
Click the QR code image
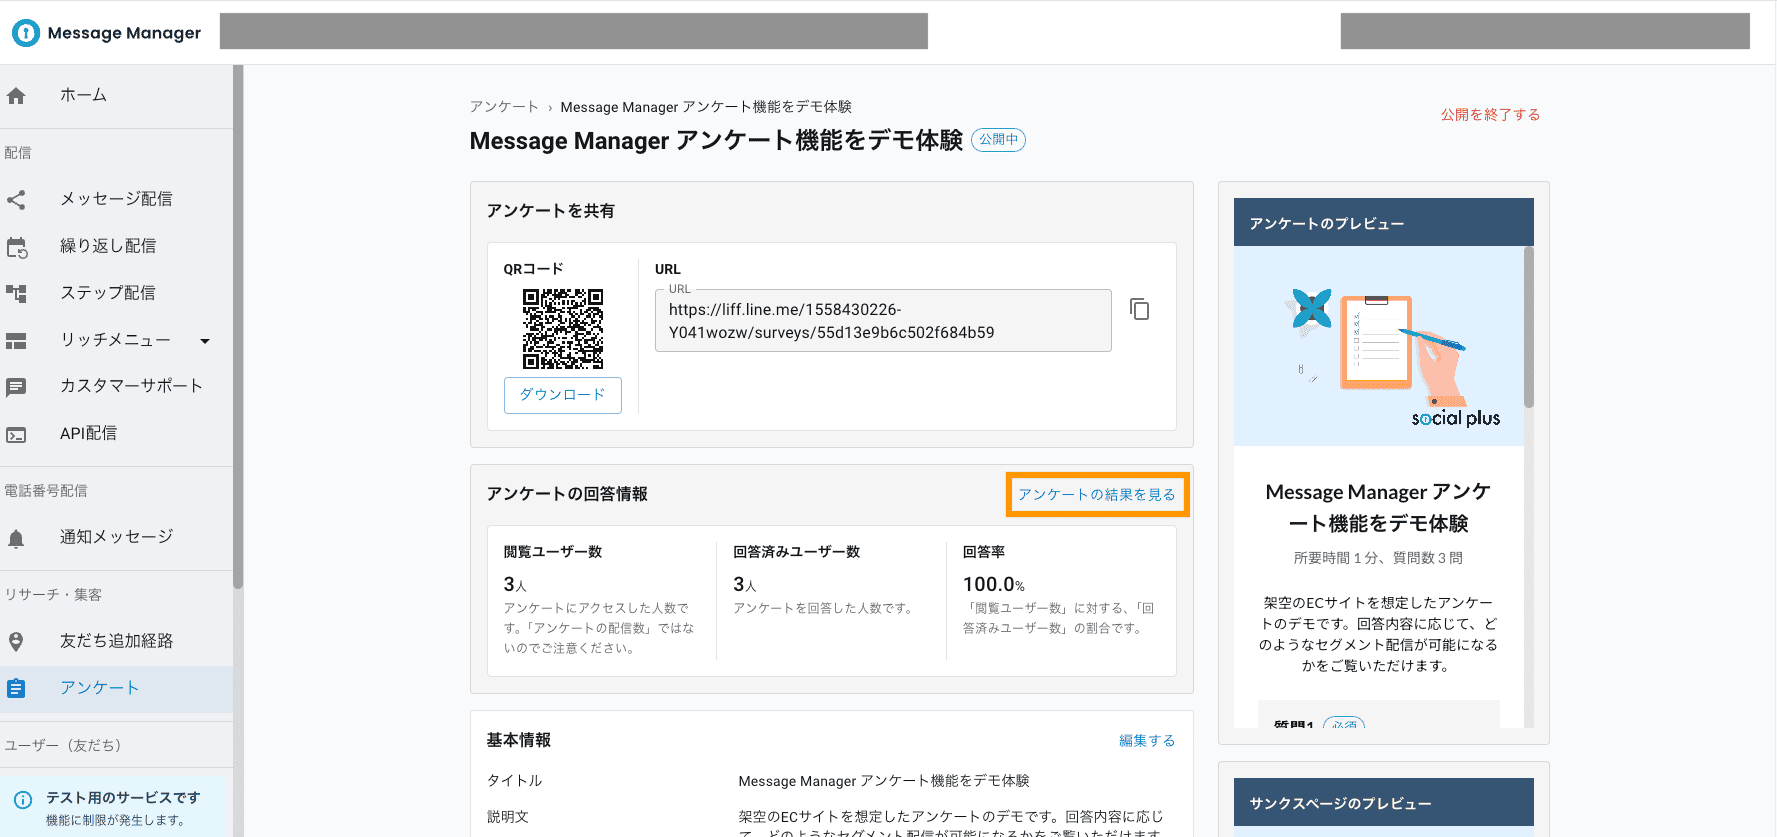coord(563,329)
